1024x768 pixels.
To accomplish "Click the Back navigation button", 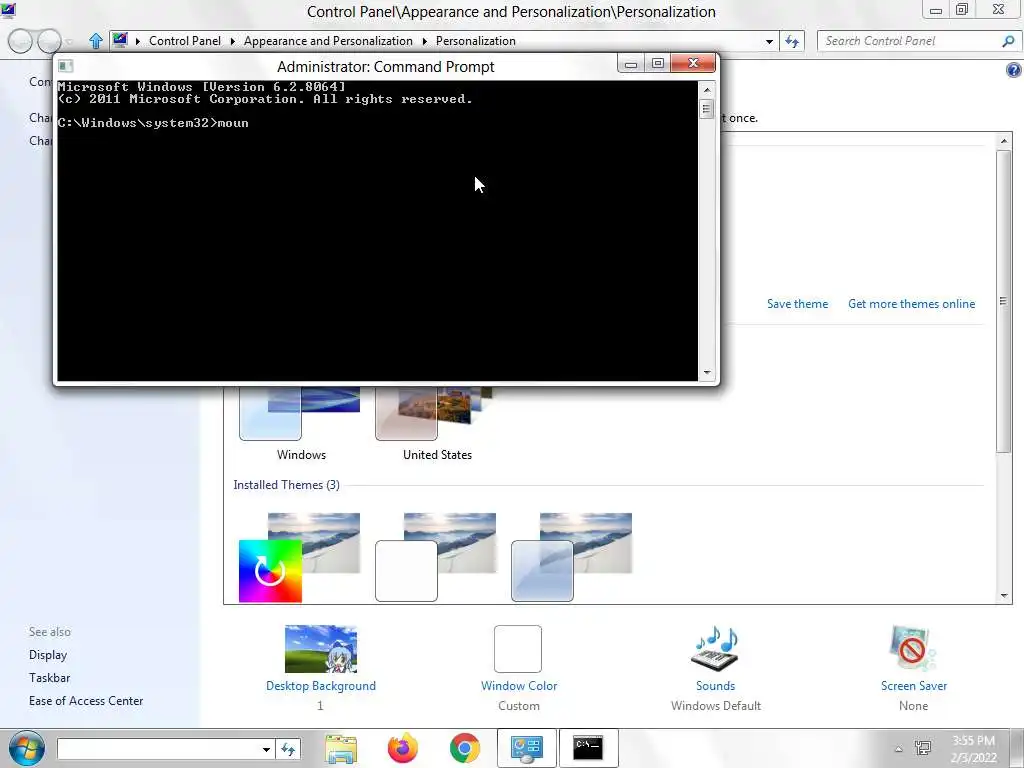I will [x=20, y=42].
